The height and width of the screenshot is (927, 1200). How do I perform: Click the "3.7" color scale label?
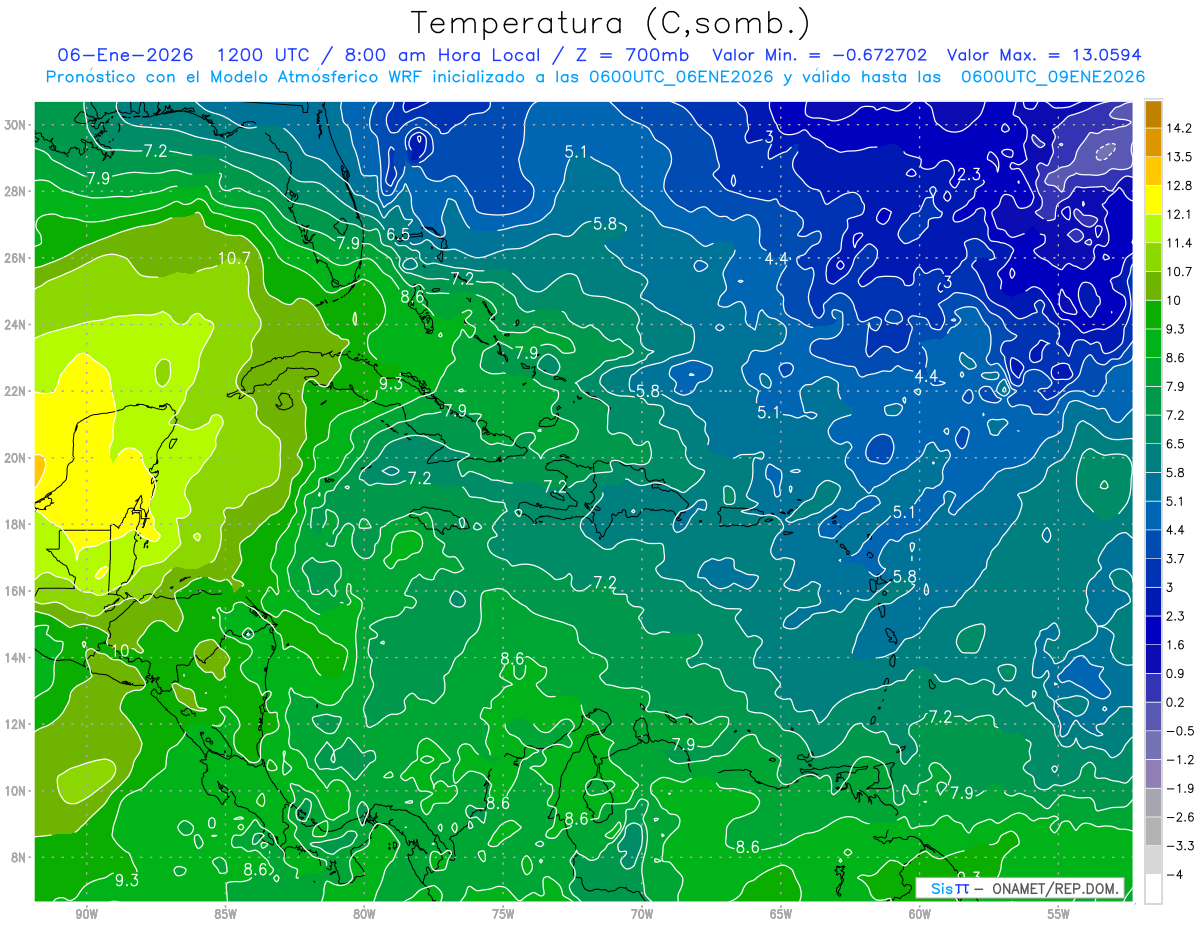pos(1176,558)
